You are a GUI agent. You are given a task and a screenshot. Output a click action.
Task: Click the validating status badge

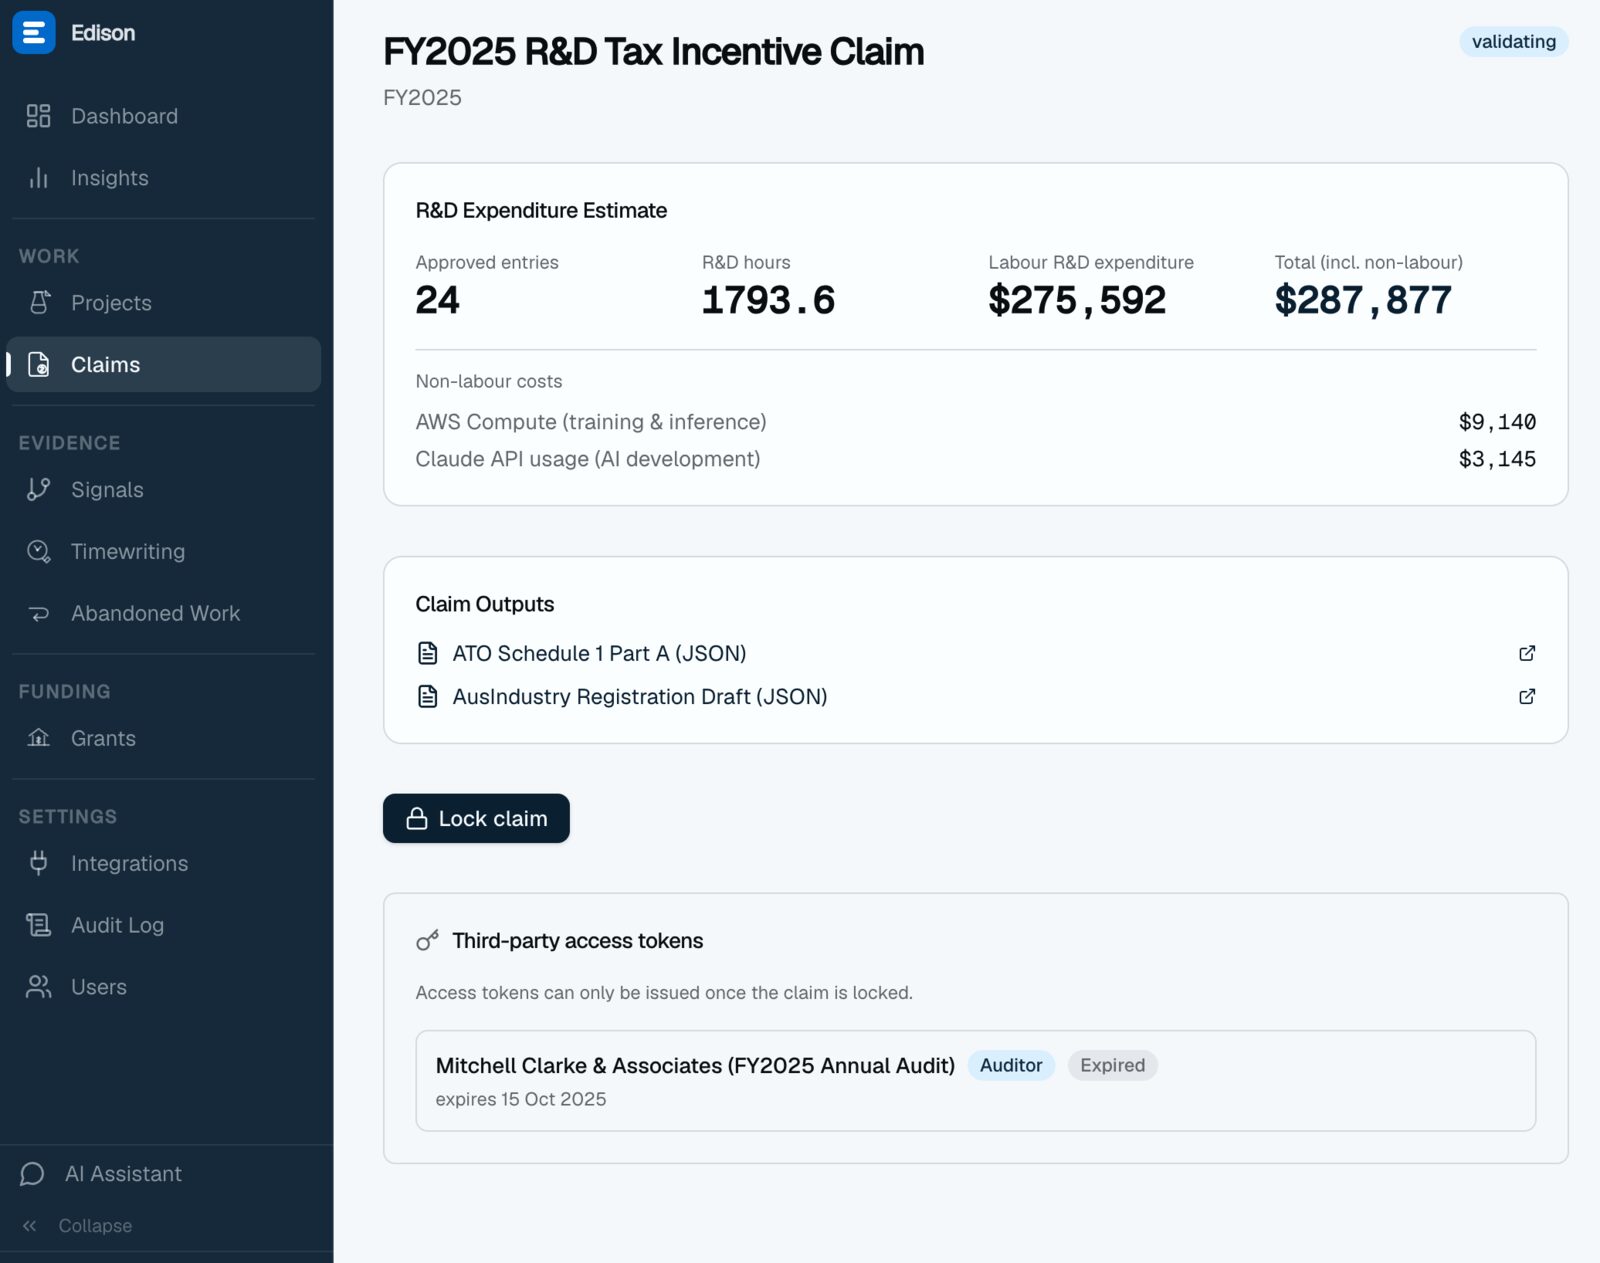click(x=1513, y=42)
